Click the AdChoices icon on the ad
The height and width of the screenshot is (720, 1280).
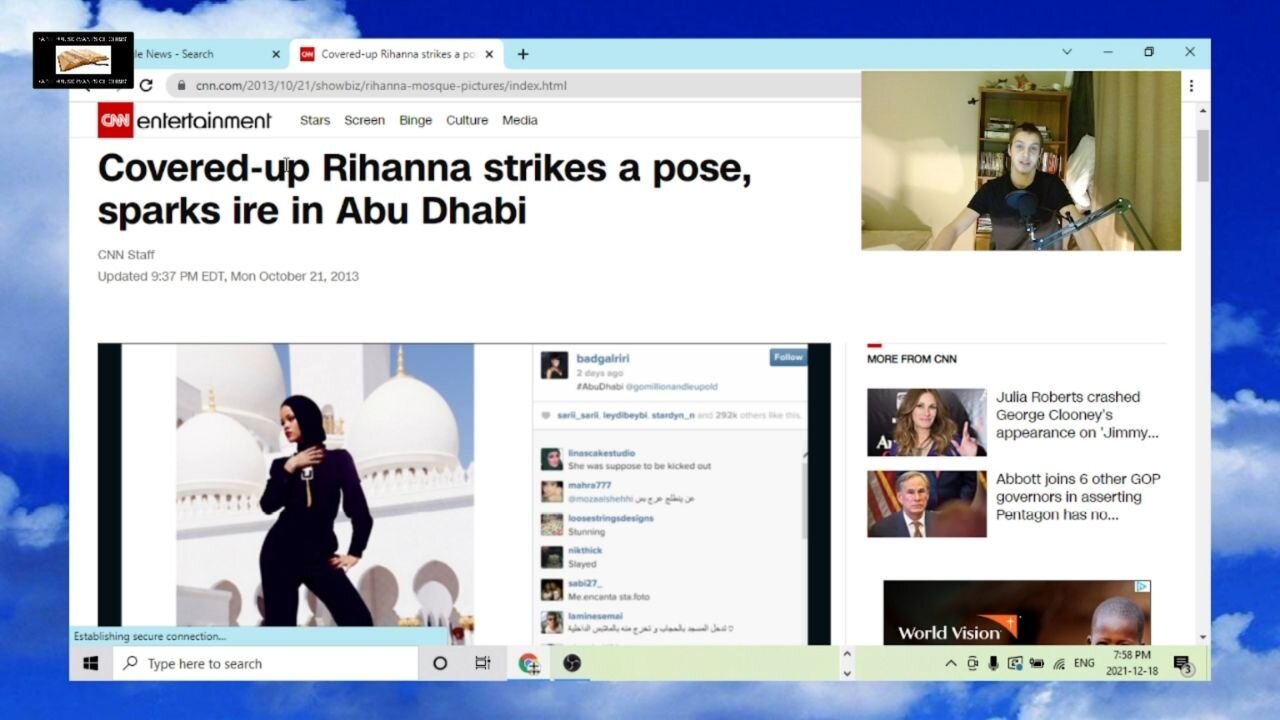pos(1142,587)
